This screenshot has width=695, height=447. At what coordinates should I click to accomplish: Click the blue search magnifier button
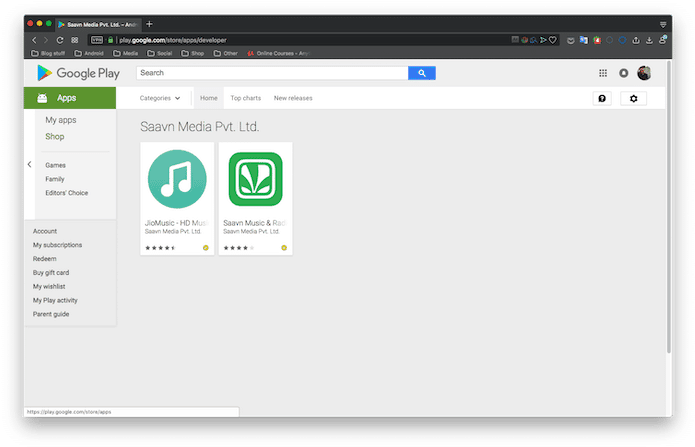(x=422, y=73)
